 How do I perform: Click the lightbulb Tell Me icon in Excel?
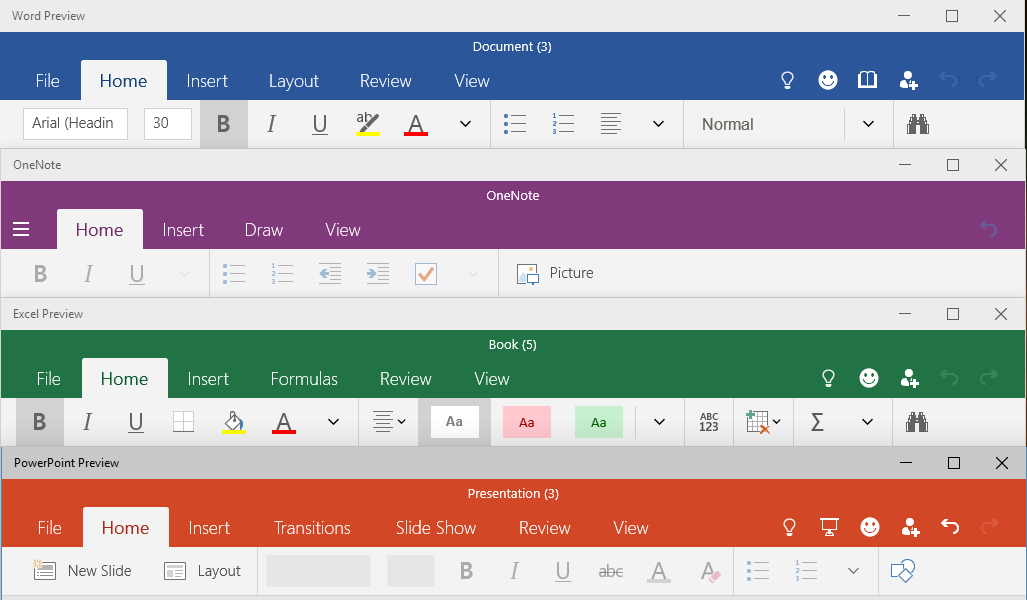[828, 379]
